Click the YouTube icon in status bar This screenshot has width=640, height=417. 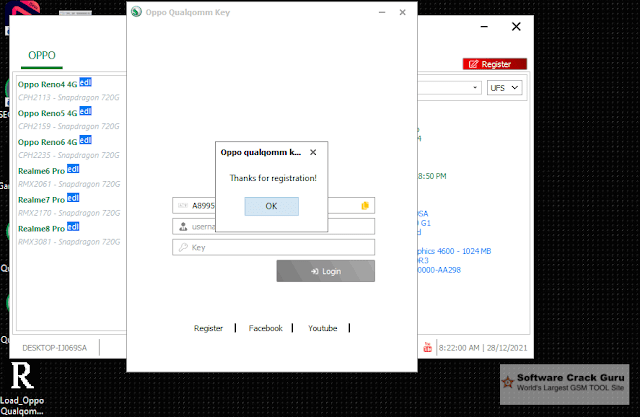427,347
